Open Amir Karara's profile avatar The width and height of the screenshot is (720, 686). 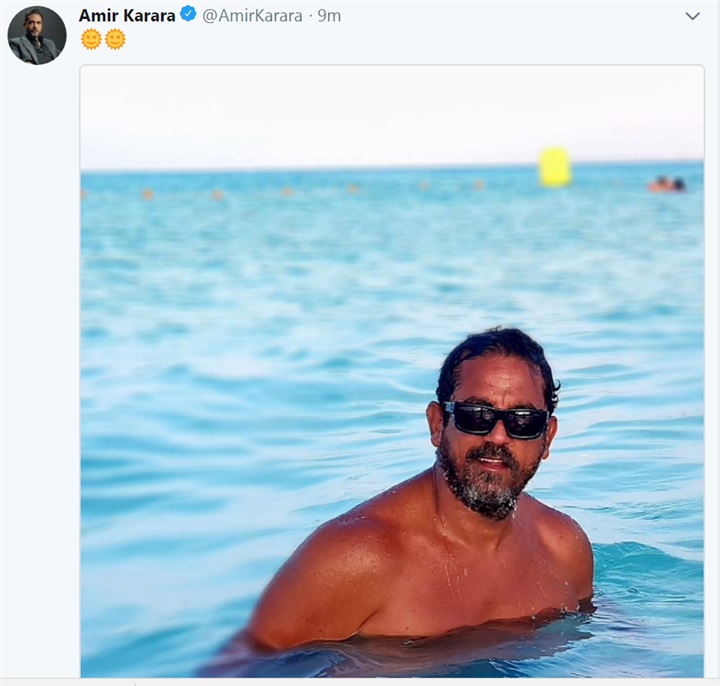(37, 35)
